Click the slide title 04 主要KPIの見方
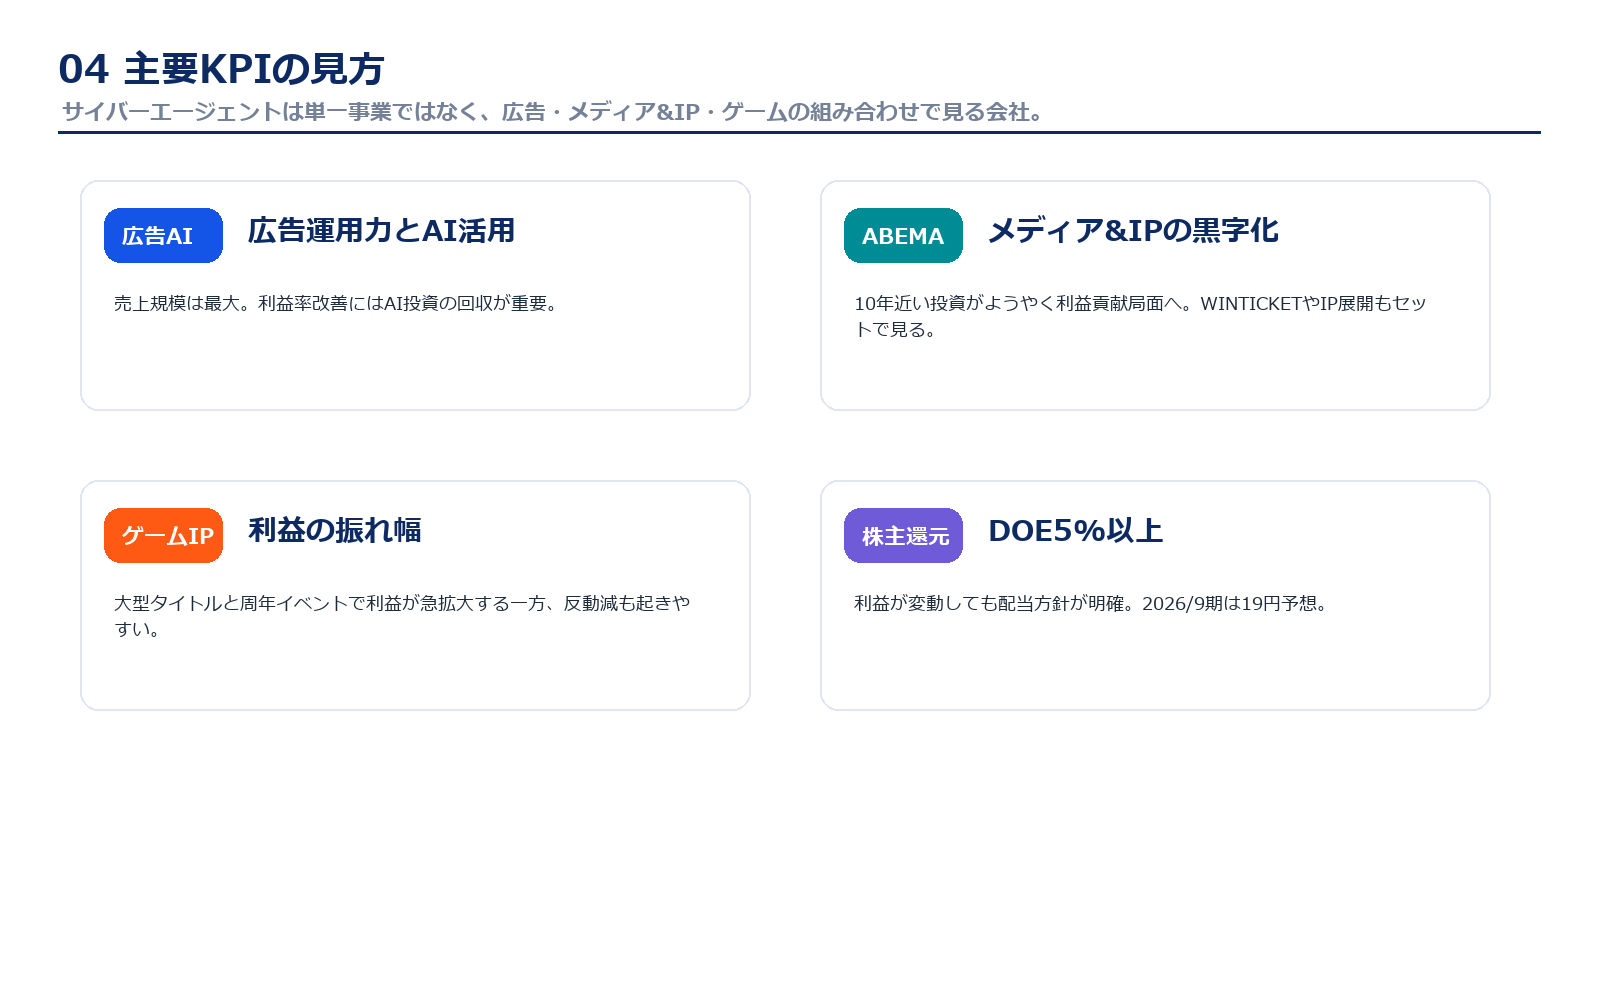 221,69
